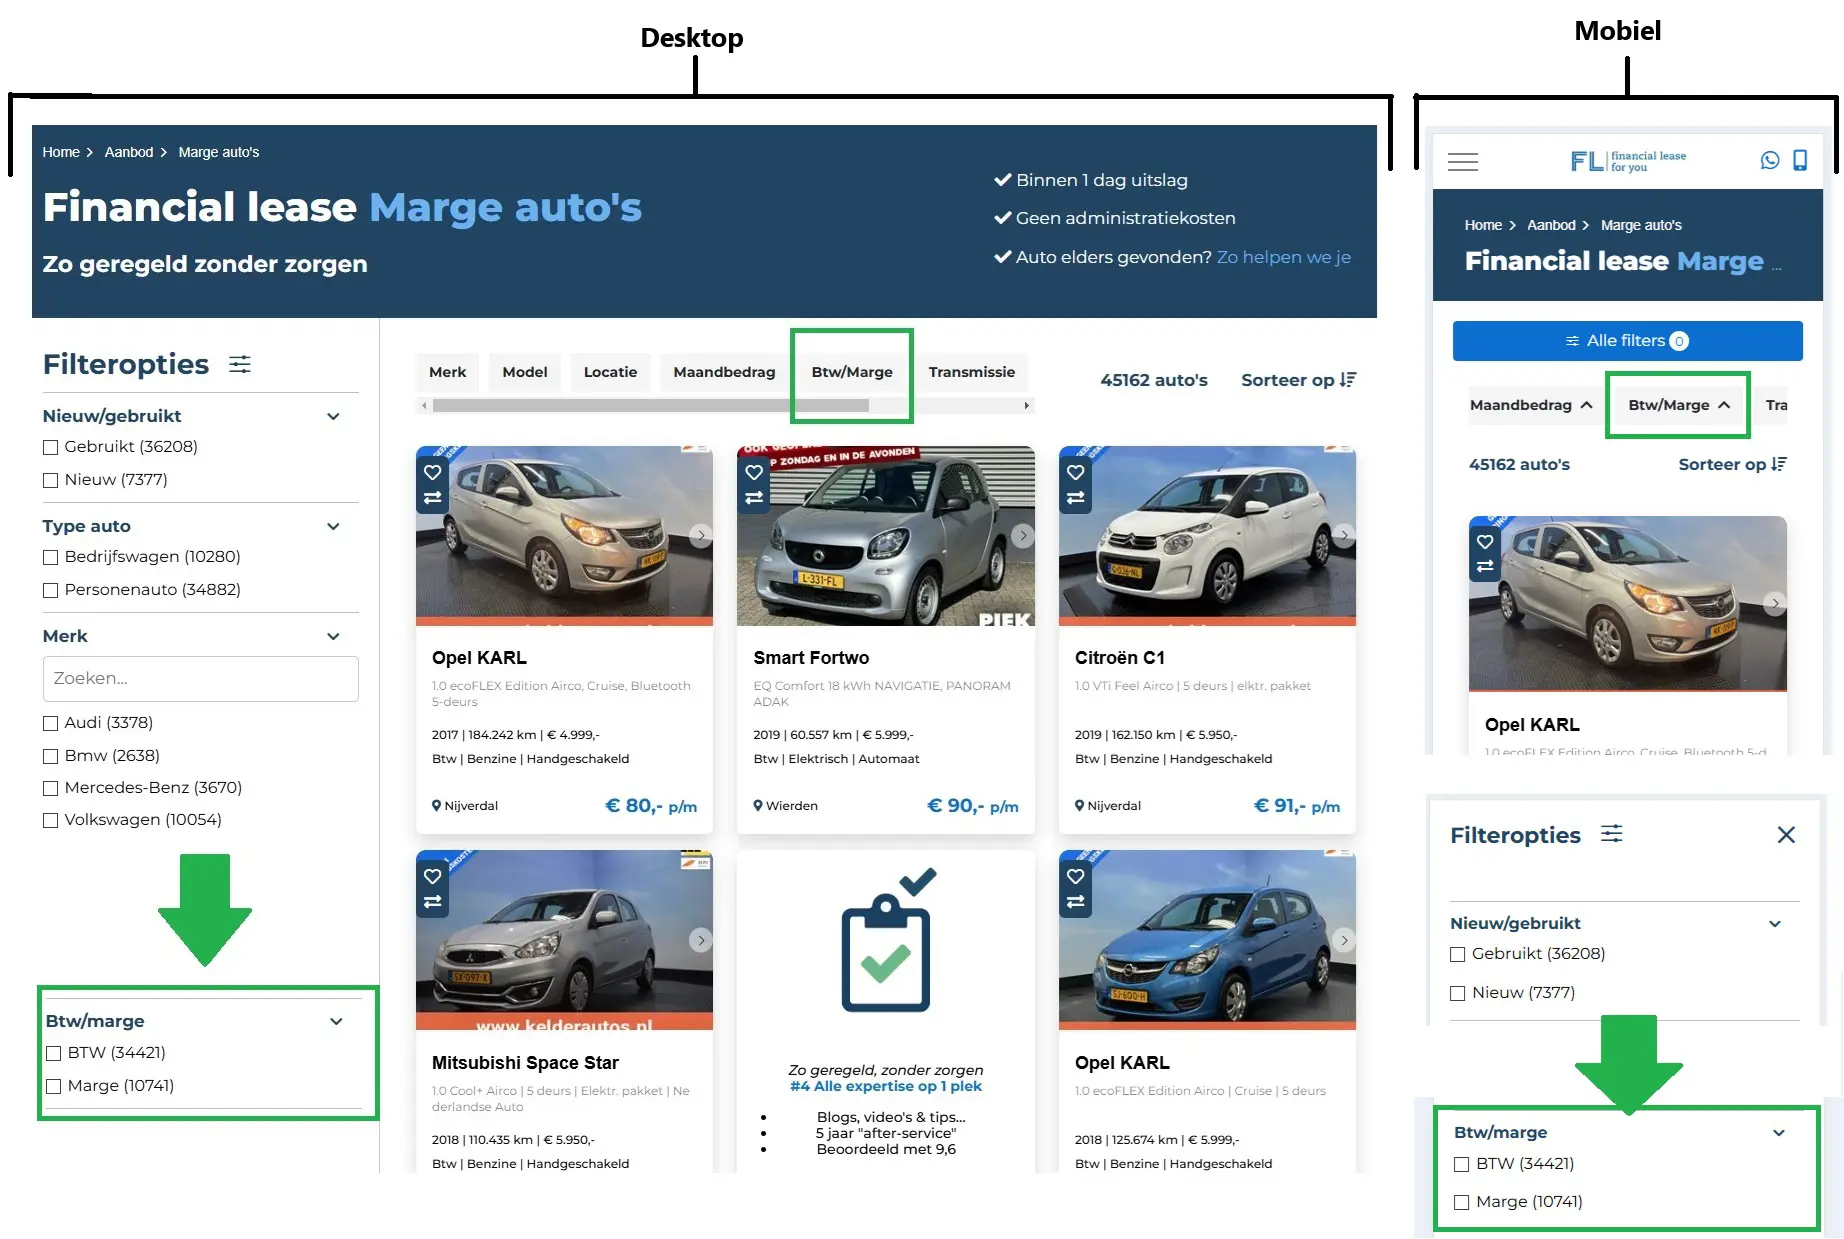Tick the Nieuw (7377) checkbox in desktop sidebar
This screenshot has height=1239, width=1844.
(x=51, y=481)
